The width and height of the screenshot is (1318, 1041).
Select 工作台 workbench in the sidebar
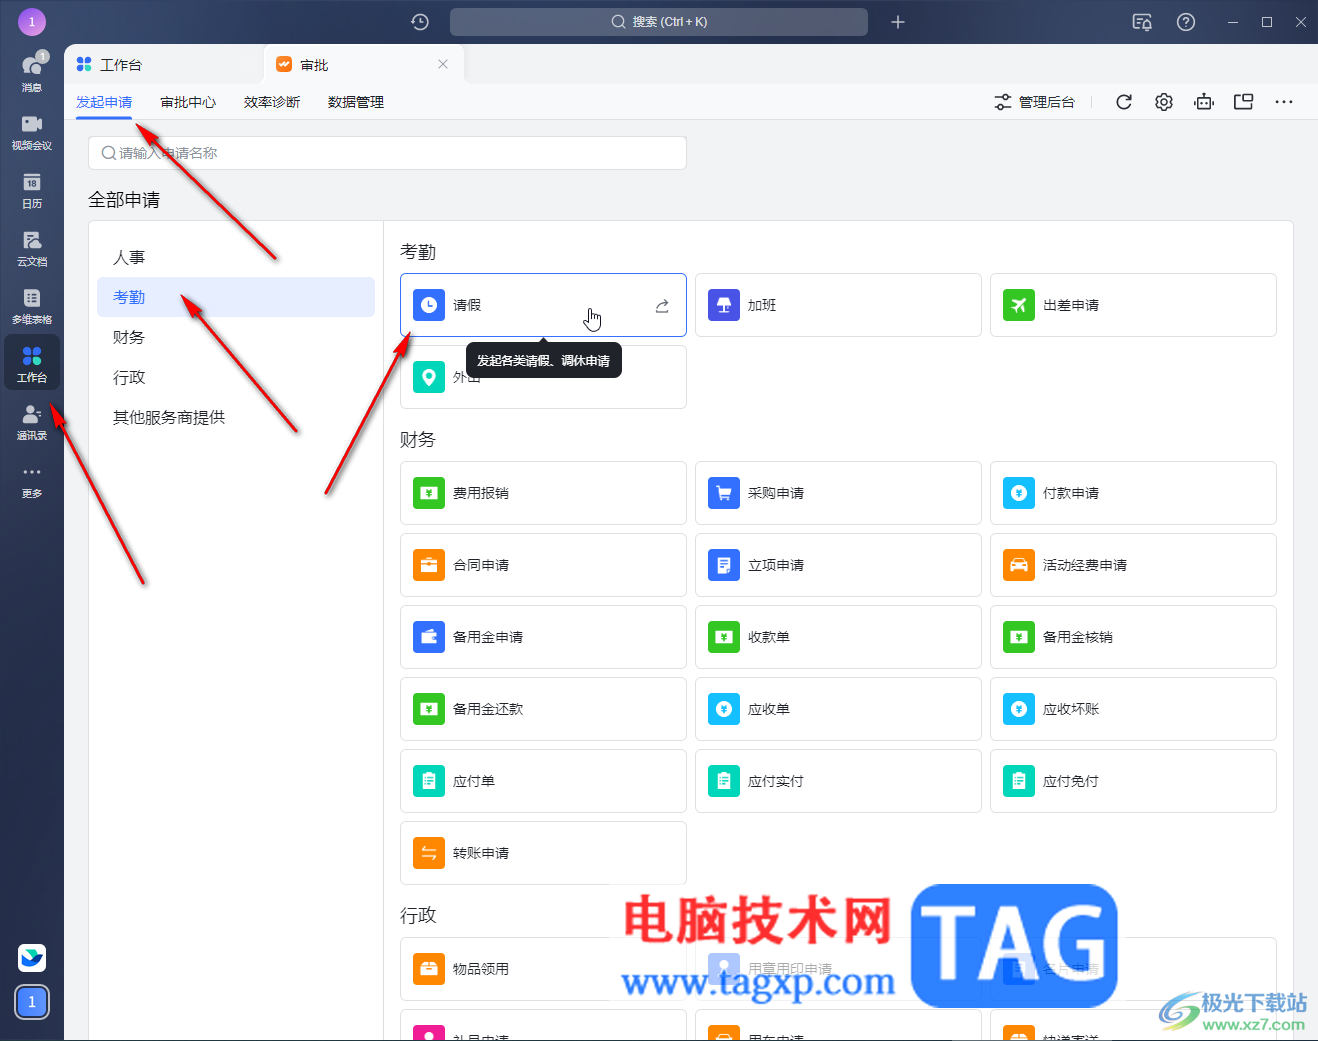[32, 363]
